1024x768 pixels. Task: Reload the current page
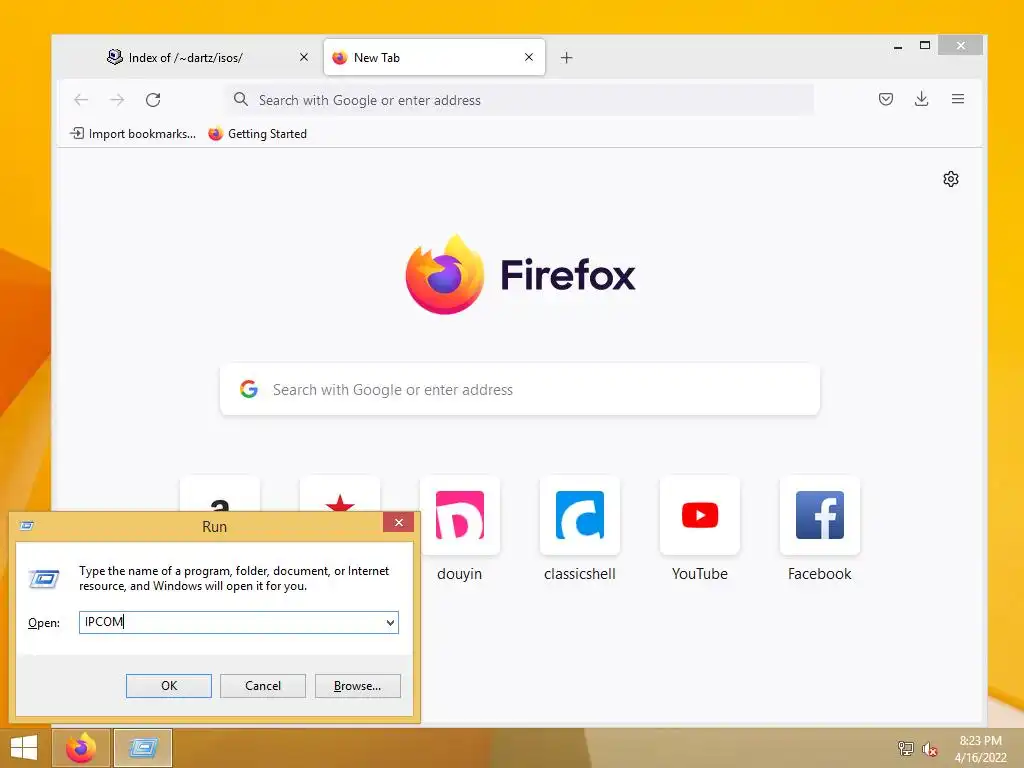(x=153, y=100)
